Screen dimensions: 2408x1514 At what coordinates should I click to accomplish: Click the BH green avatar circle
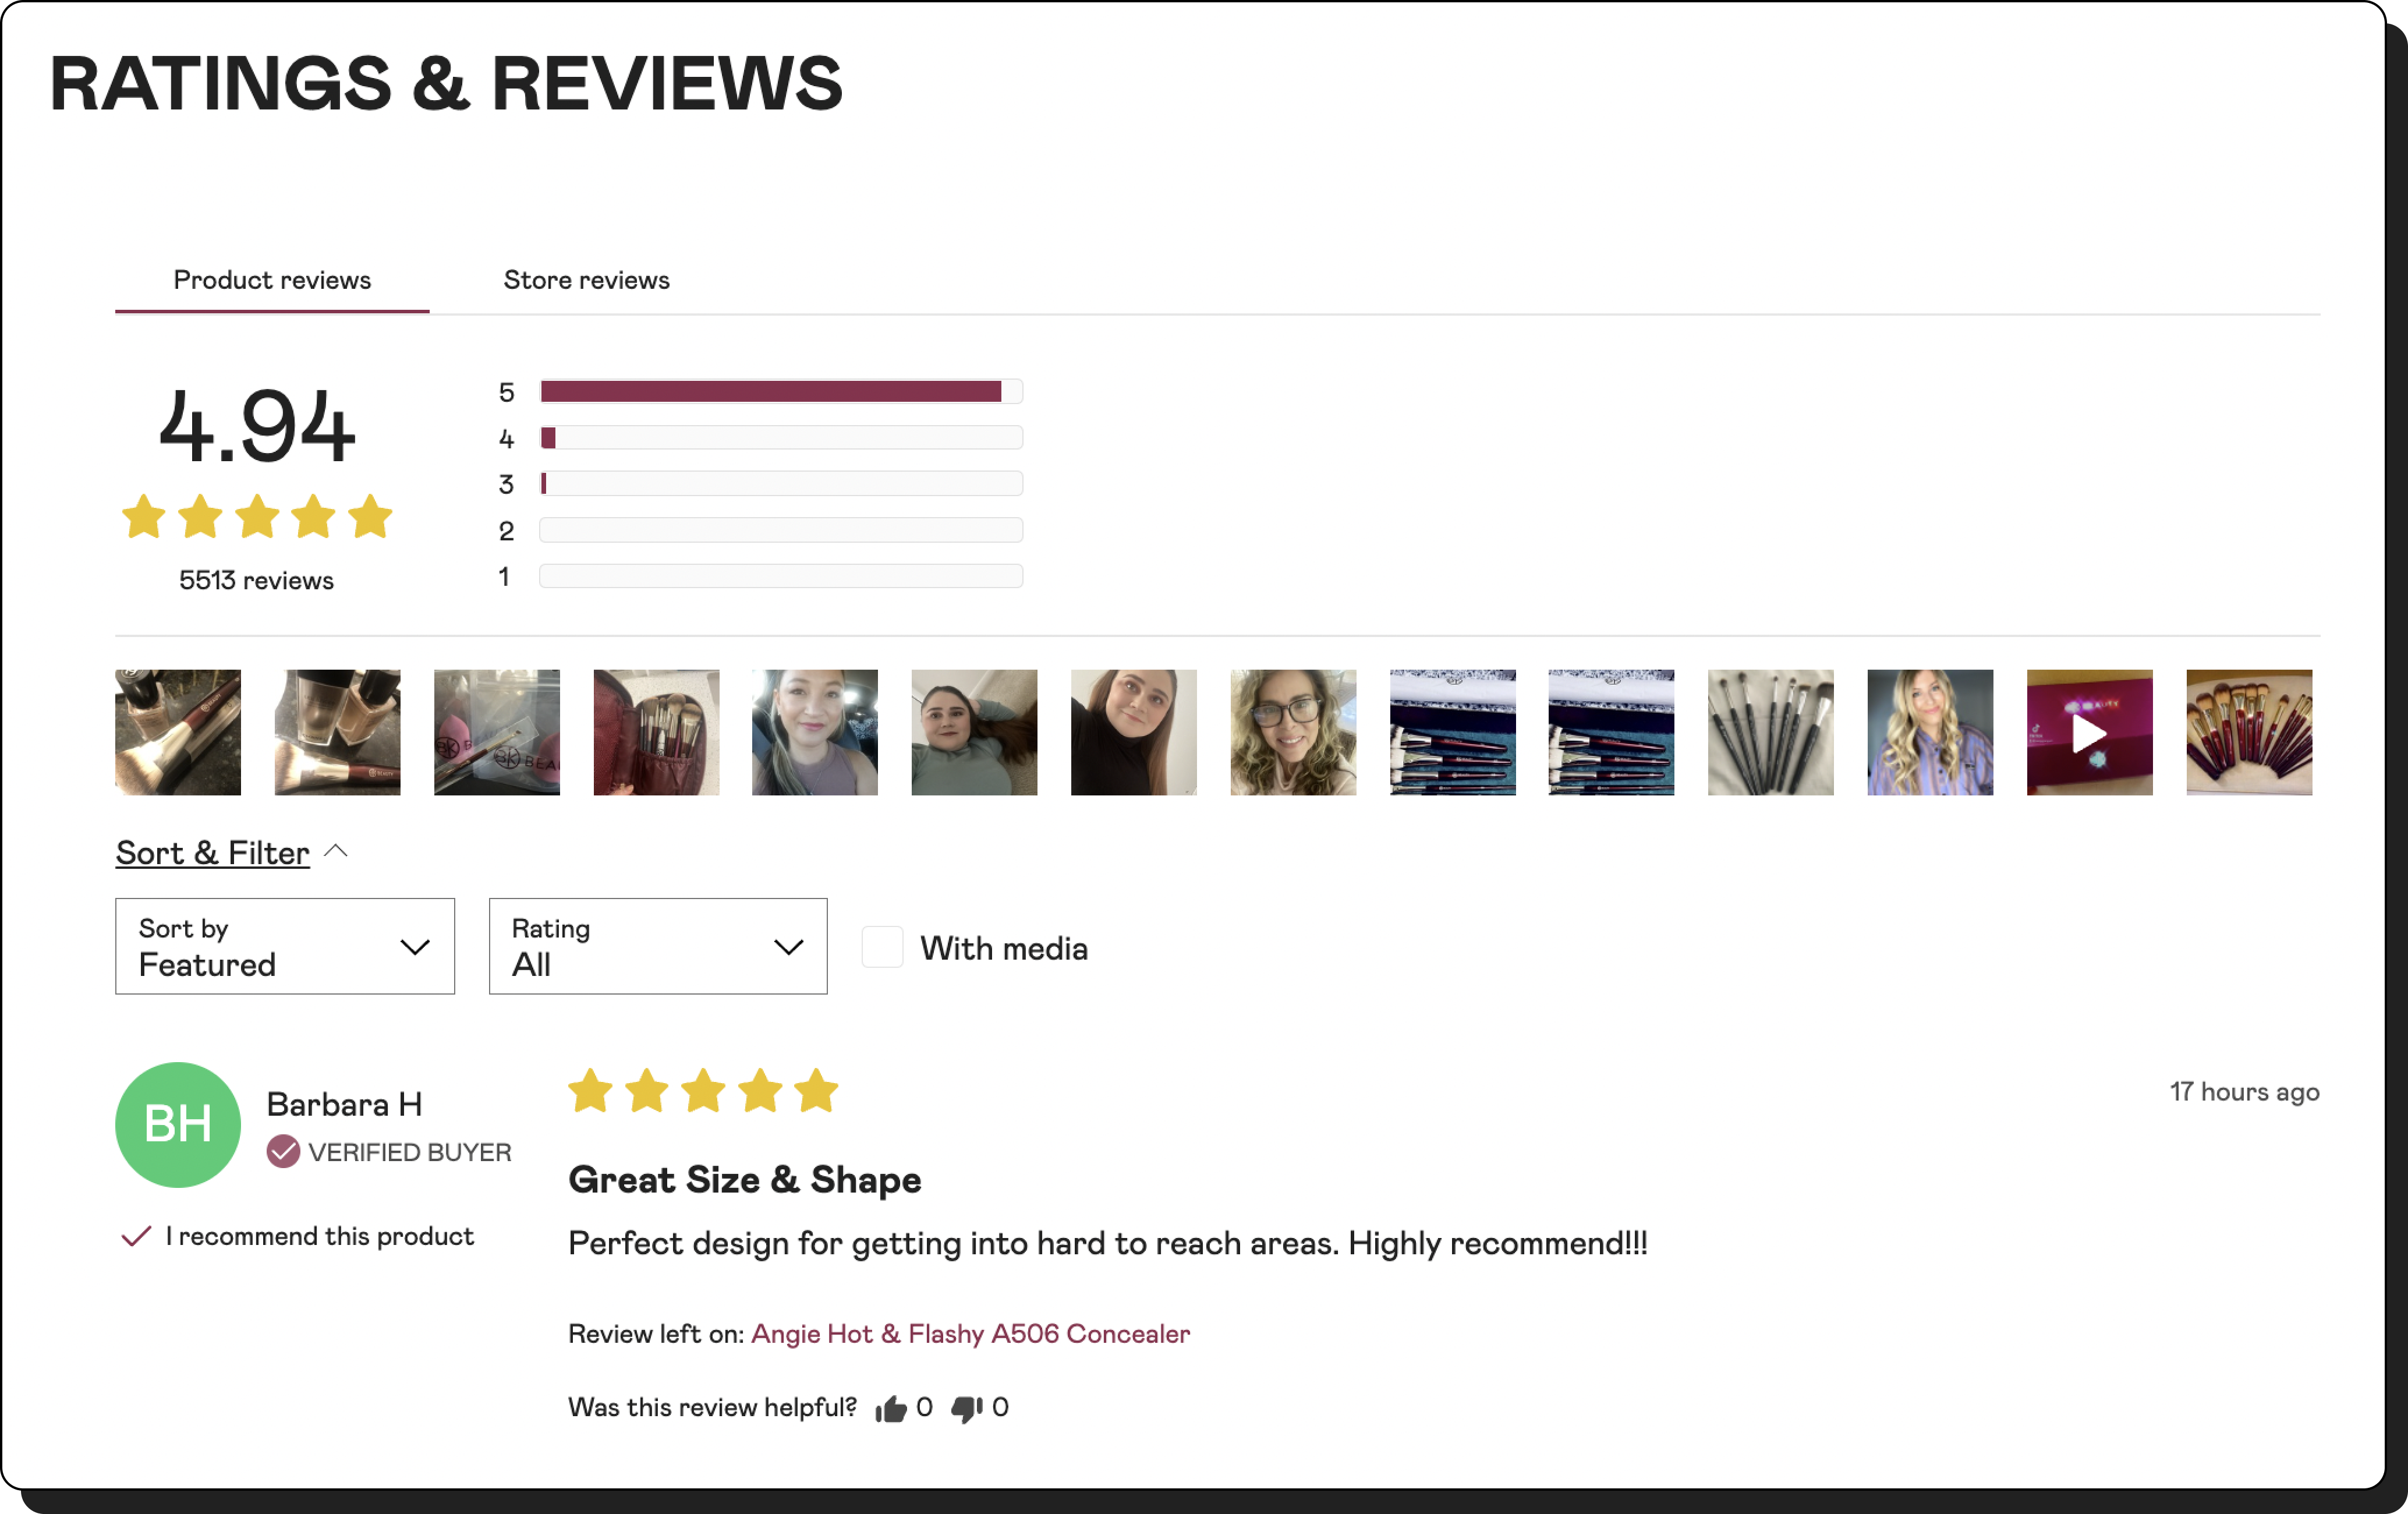[178, 1125]
